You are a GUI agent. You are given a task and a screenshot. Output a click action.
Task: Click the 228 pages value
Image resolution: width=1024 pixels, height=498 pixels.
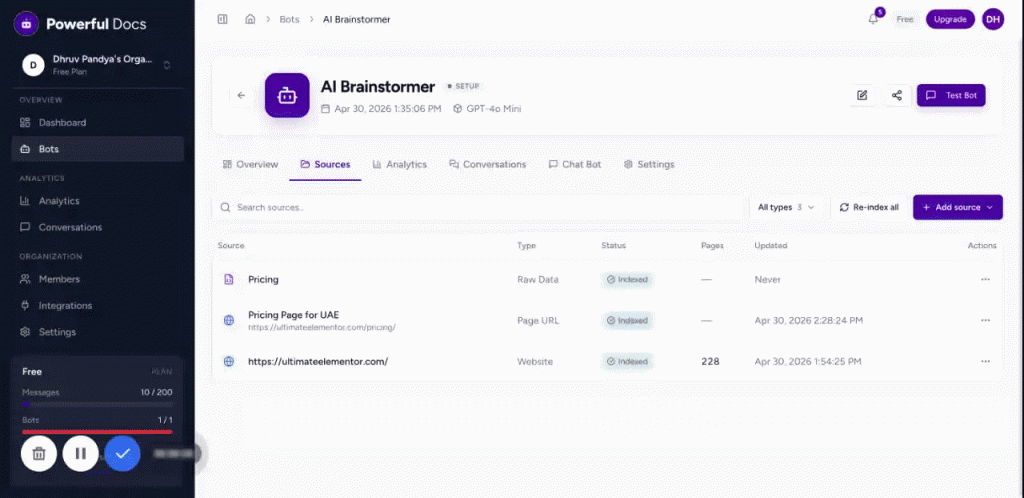(x=711, y=361)
